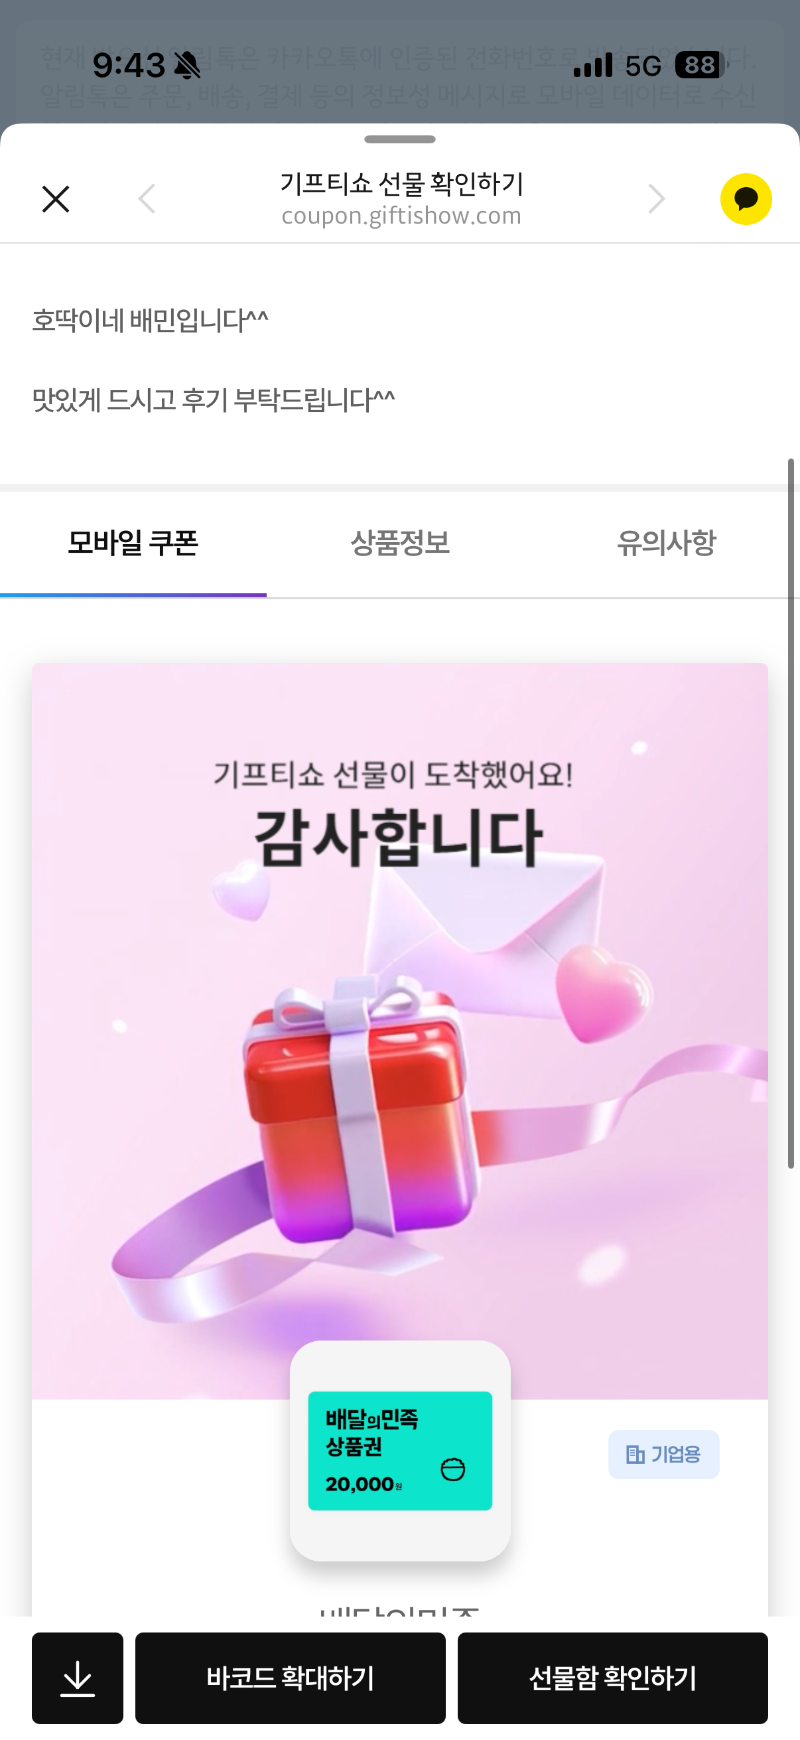The height and width of the screenshot is (1740, 800).
Task: Tap the 기업용 badge with building icon
Action: (664, 1454)
